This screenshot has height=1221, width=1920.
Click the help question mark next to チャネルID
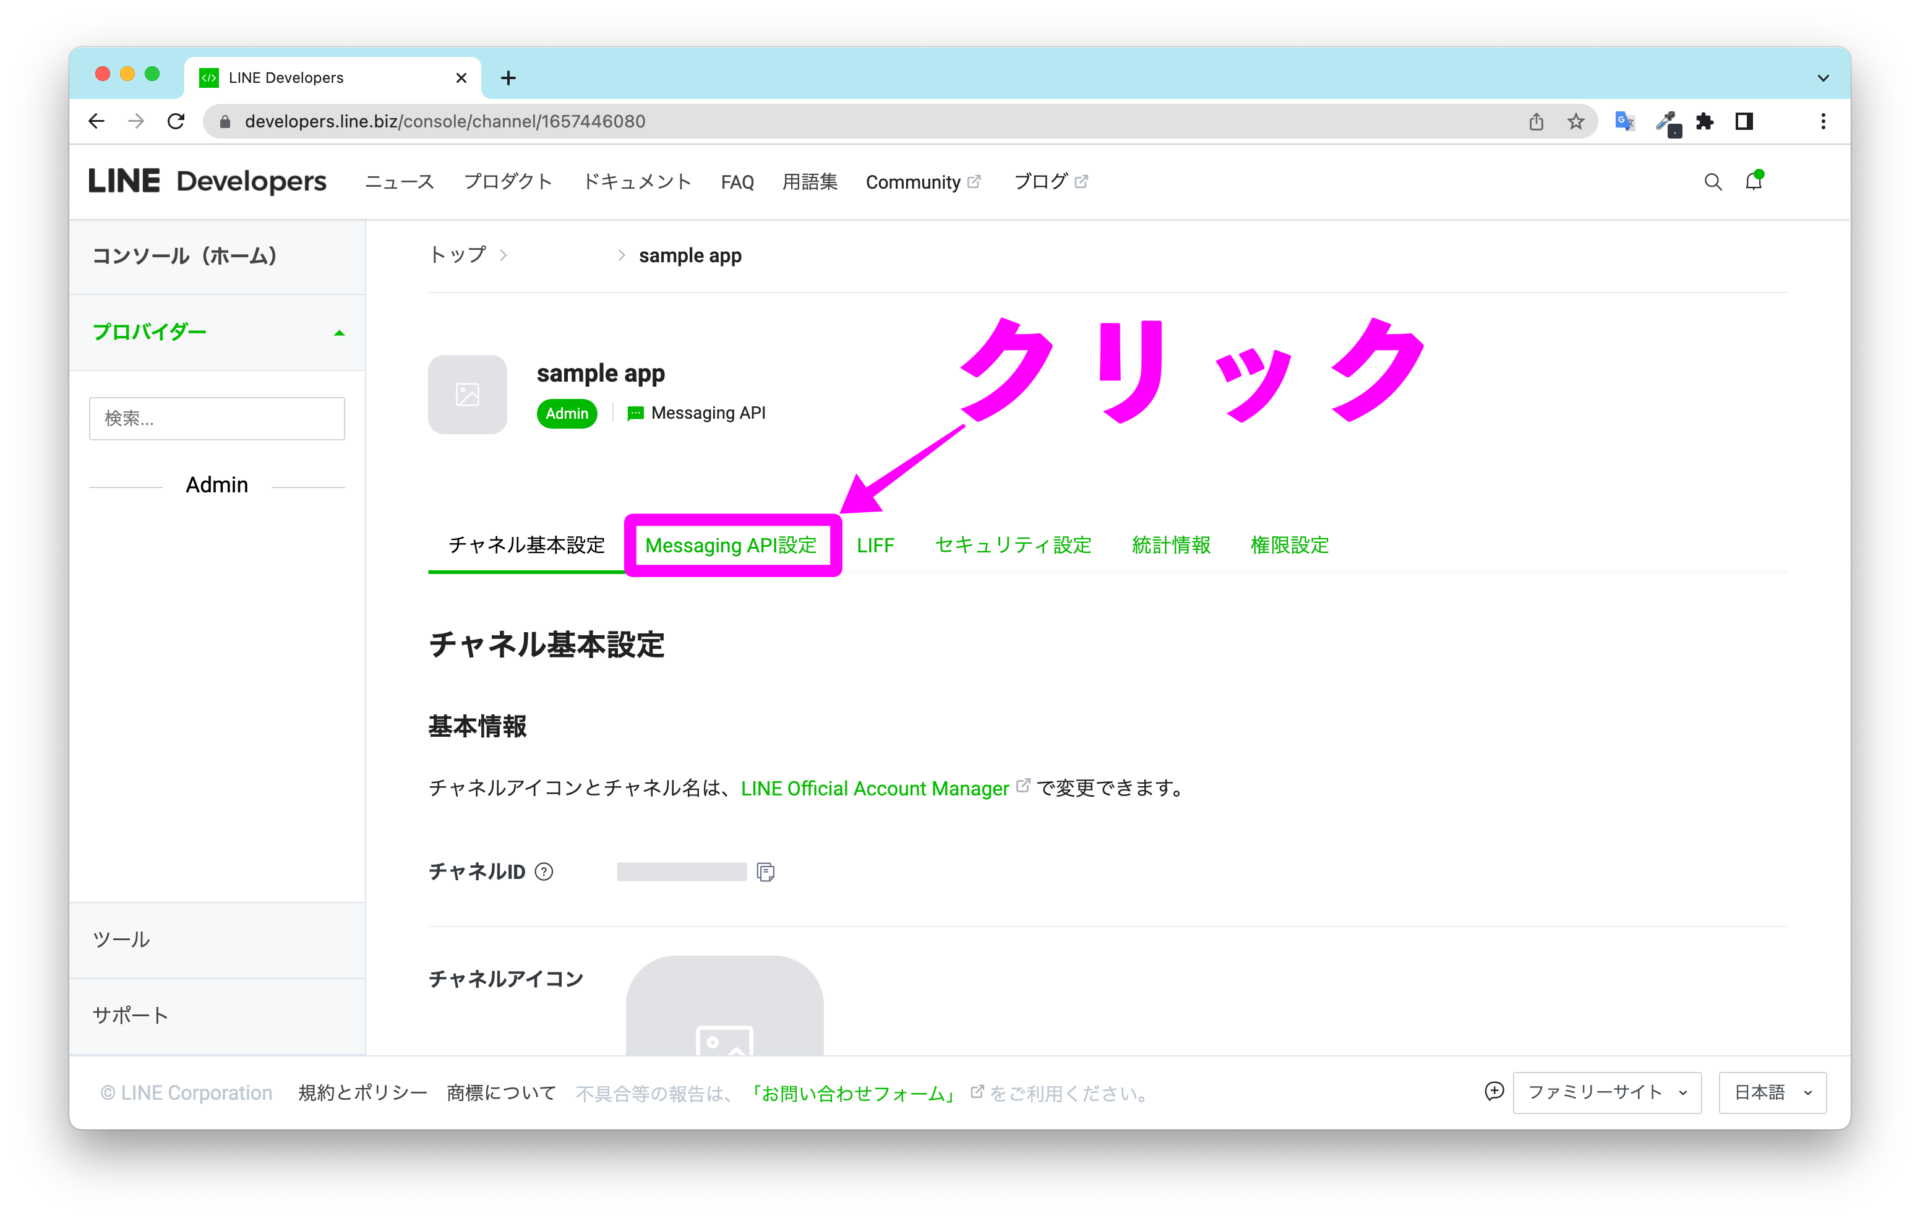point(543,872)
